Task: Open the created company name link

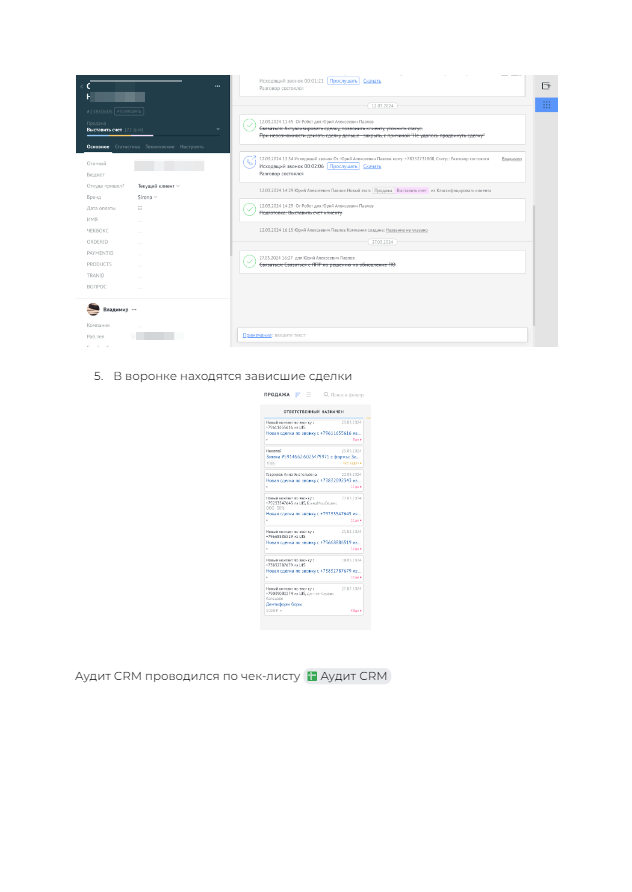Action: tap(407, 230)
